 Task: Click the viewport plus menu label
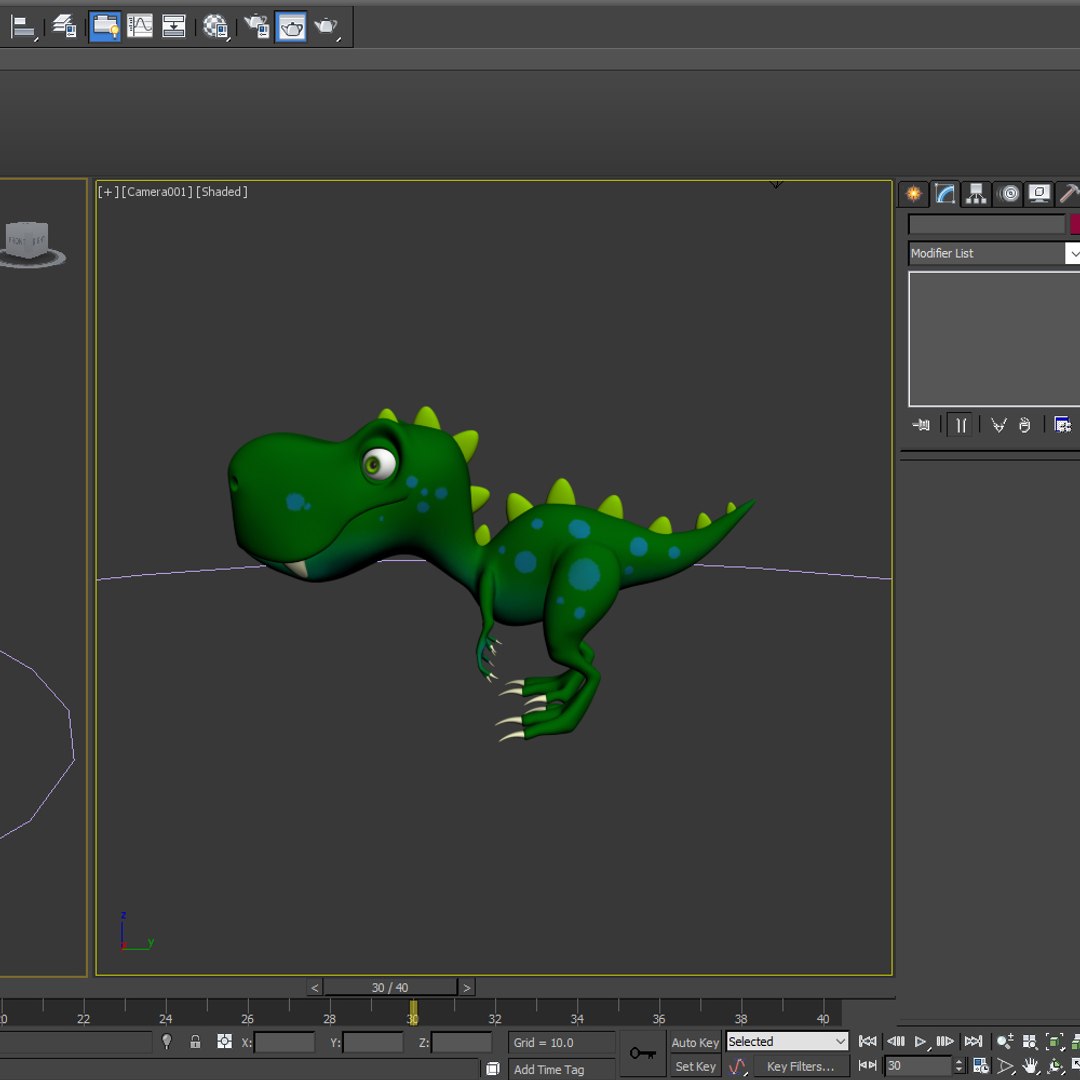108,191
